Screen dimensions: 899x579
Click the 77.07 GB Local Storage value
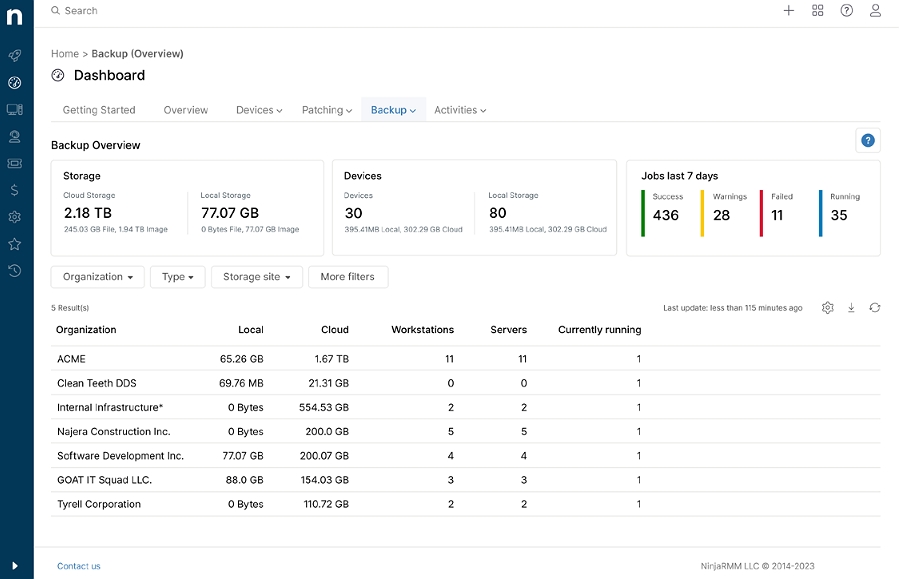(x=230, y=213)
